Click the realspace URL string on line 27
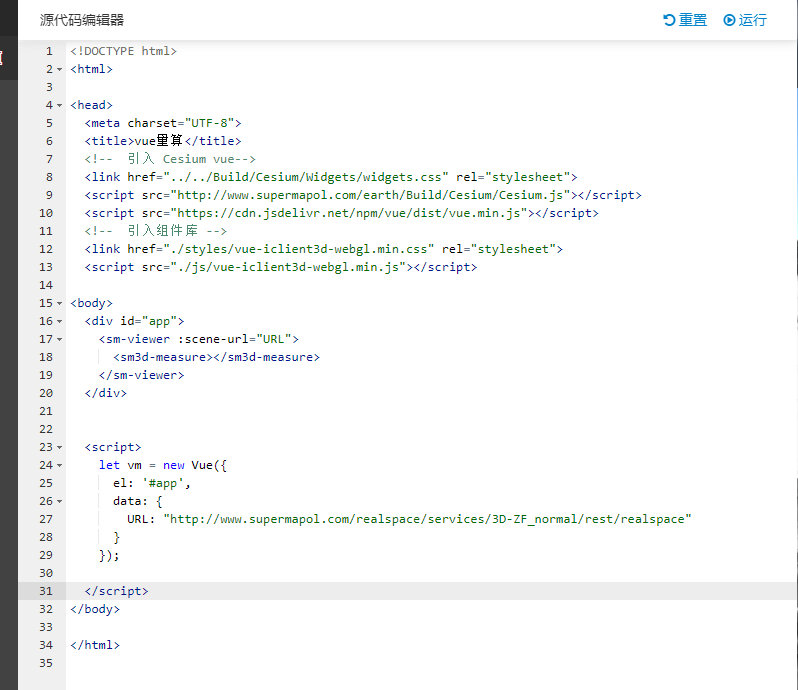 coord(428,519)
